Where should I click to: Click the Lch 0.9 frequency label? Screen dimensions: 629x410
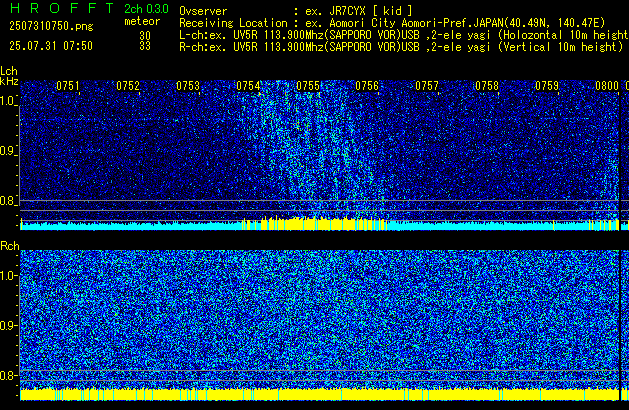tap(8, 151)
